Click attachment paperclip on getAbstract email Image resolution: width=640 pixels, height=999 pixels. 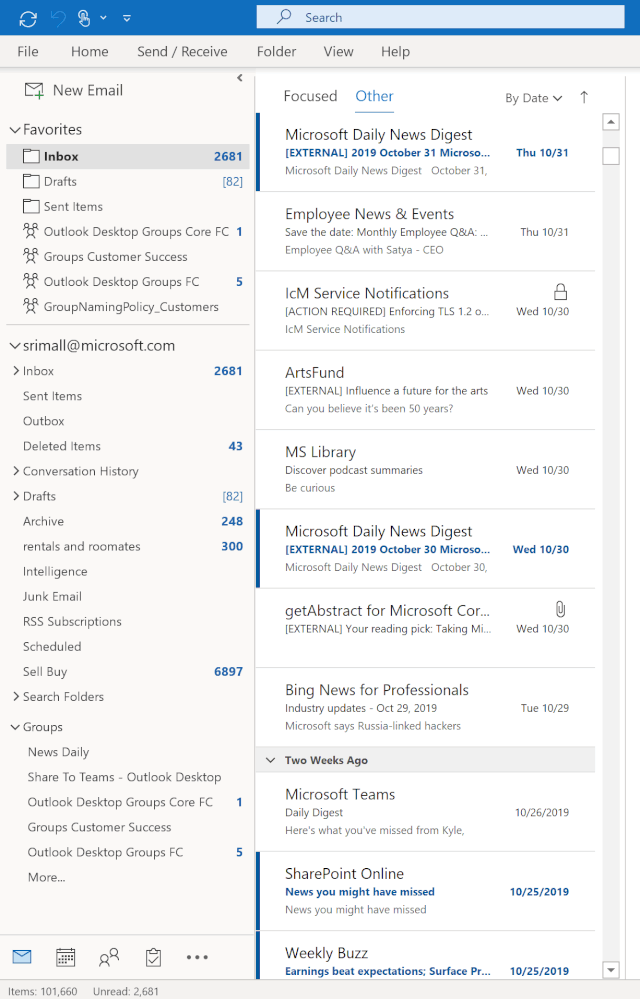click(560, 610)
